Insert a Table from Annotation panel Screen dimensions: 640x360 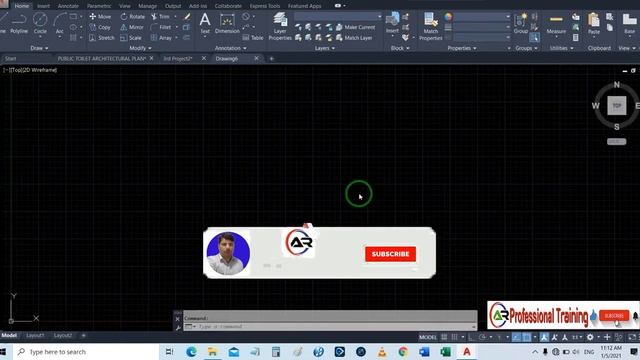[253, 38]
